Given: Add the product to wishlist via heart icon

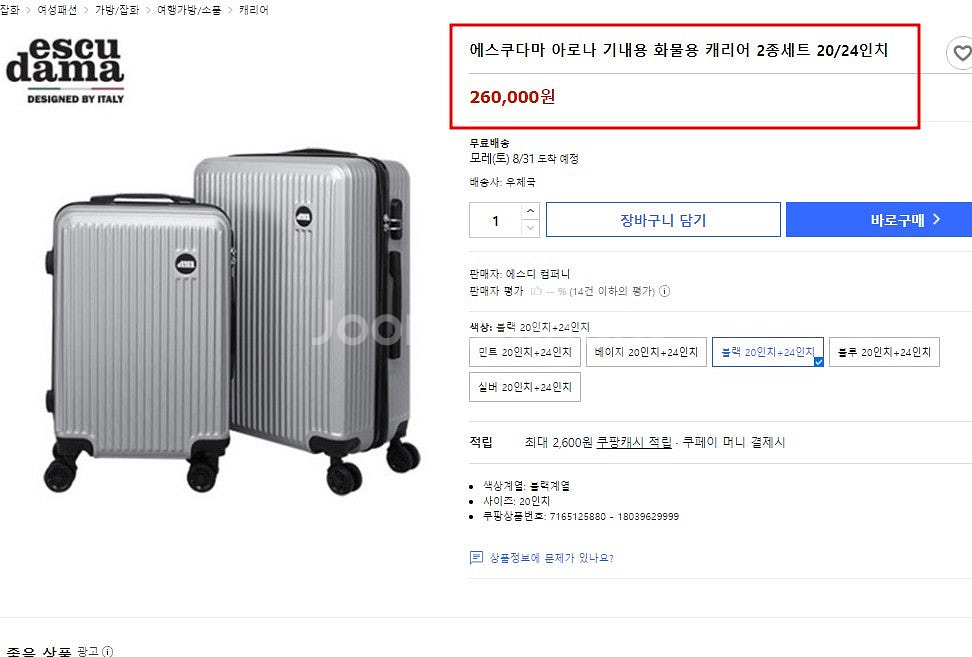Looking at the screenshot, I should (x=961, y=52).
